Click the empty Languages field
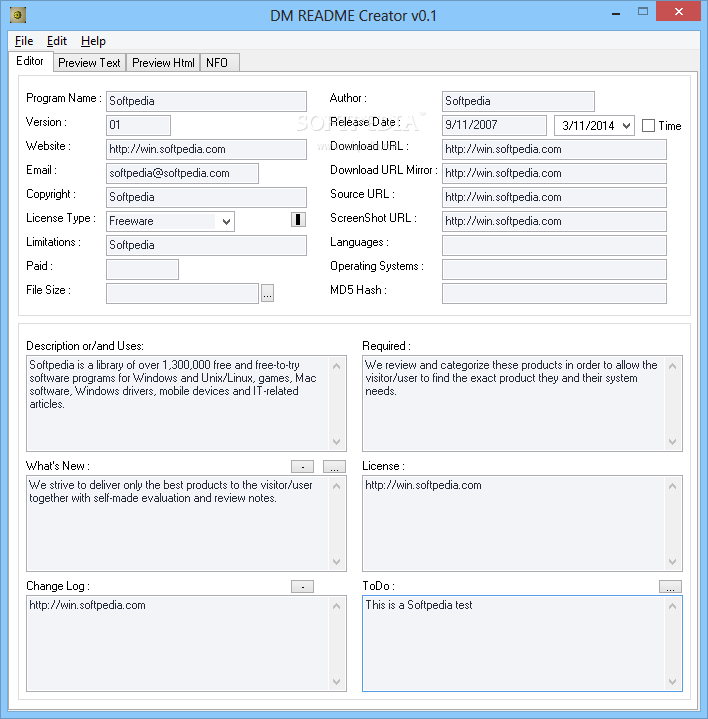This screenshot has height=719, width=708. (554, 245)
